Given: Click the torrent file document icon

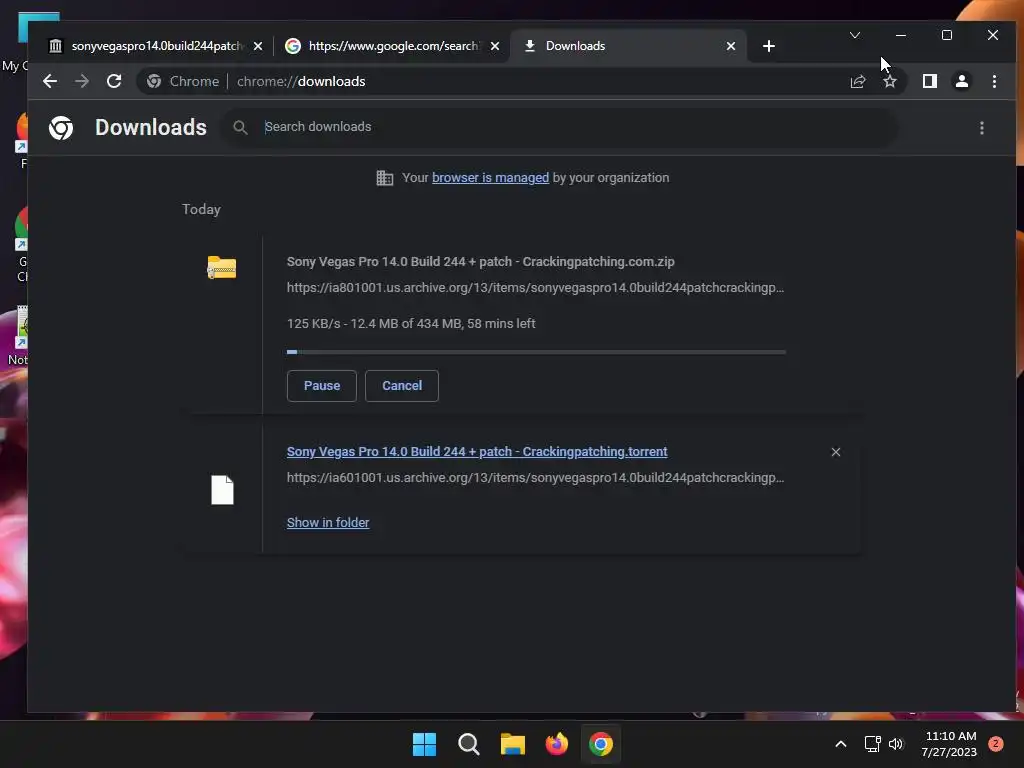Looking at the screenshot, I should (222, 490).
